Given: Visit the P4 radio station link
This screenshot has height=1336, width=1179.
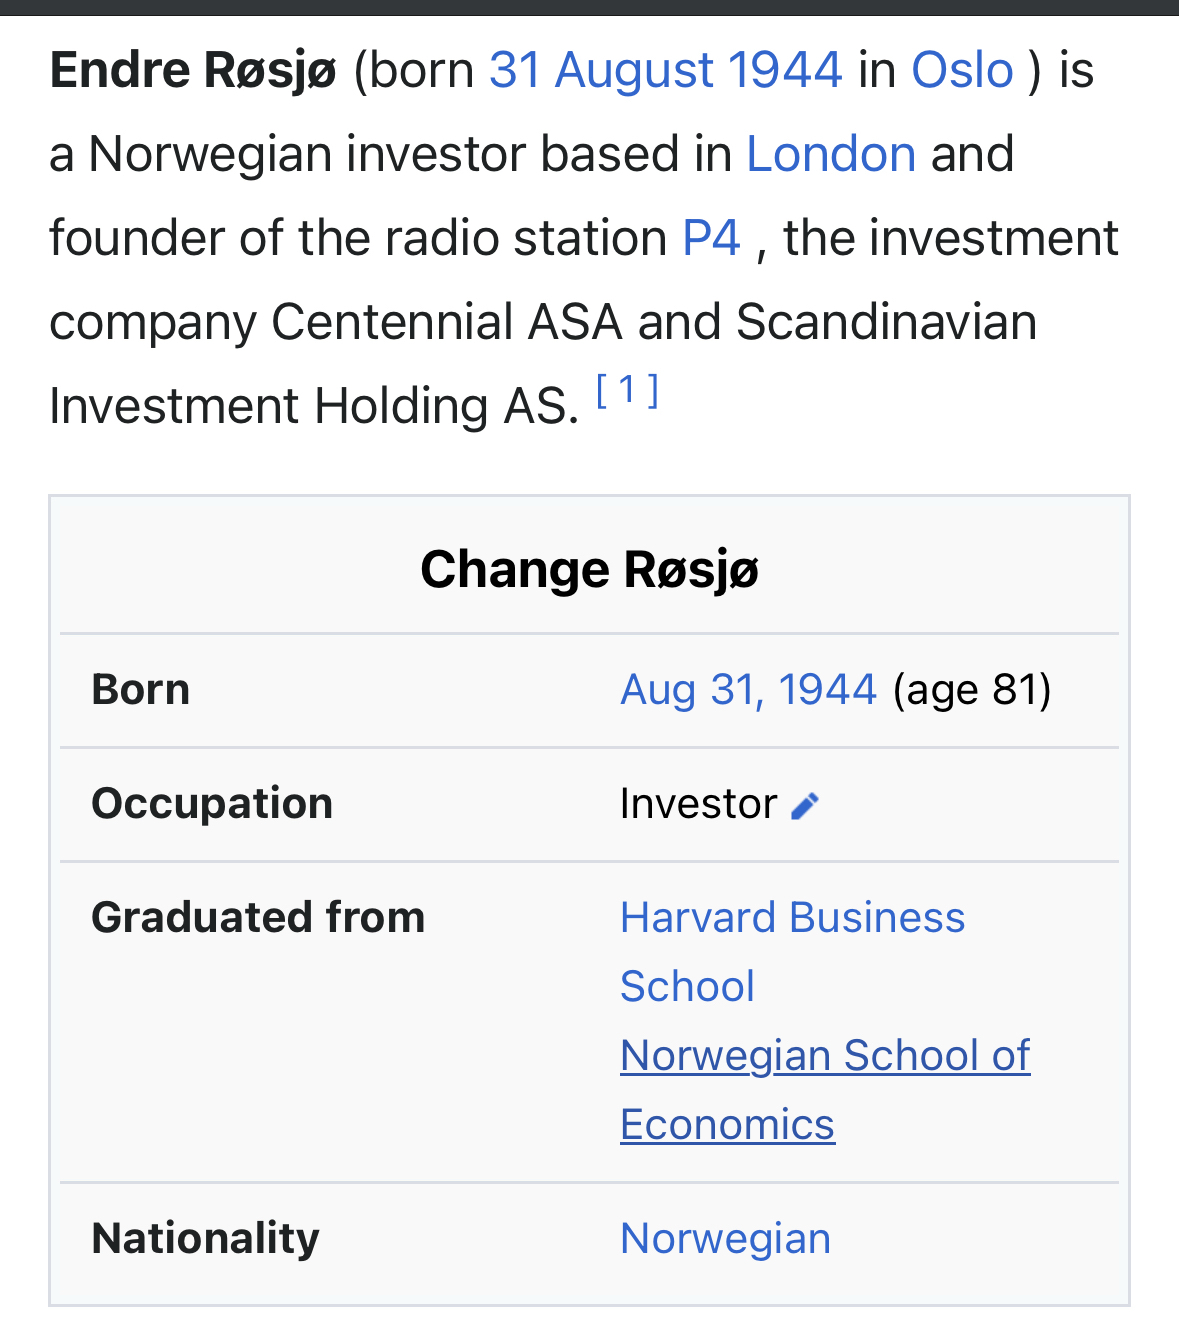Looking at the screenshot, I should point(711,239).
